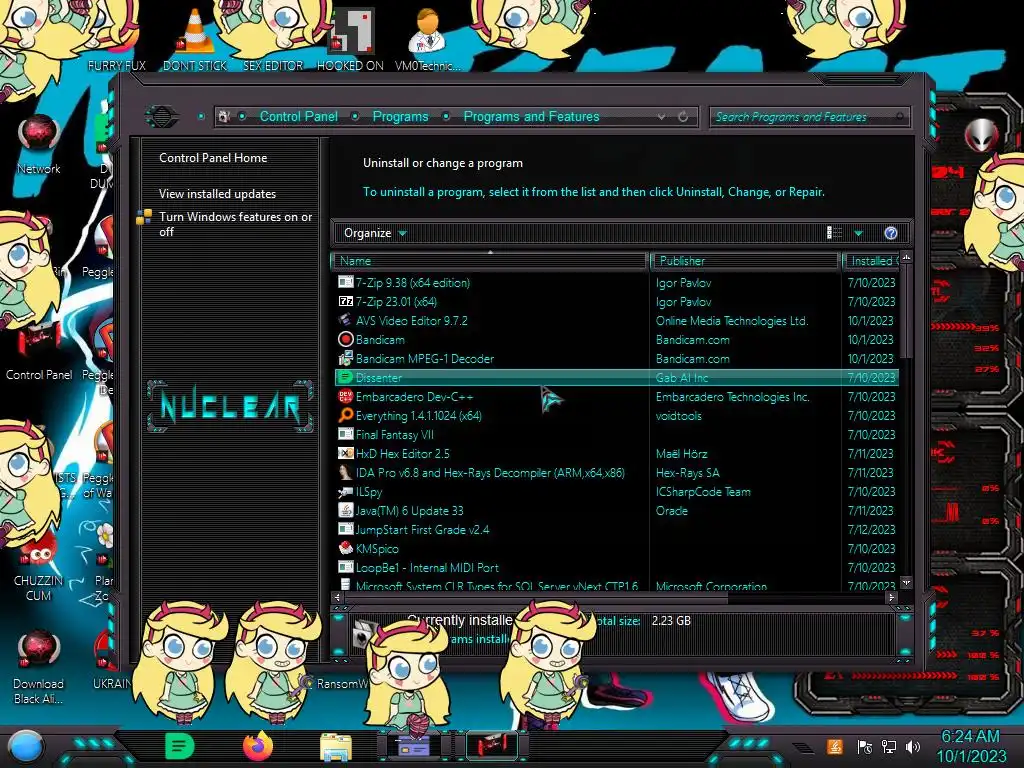
Task: Click the horizontal scroll right arrow
Action: [x=891, y=597]
